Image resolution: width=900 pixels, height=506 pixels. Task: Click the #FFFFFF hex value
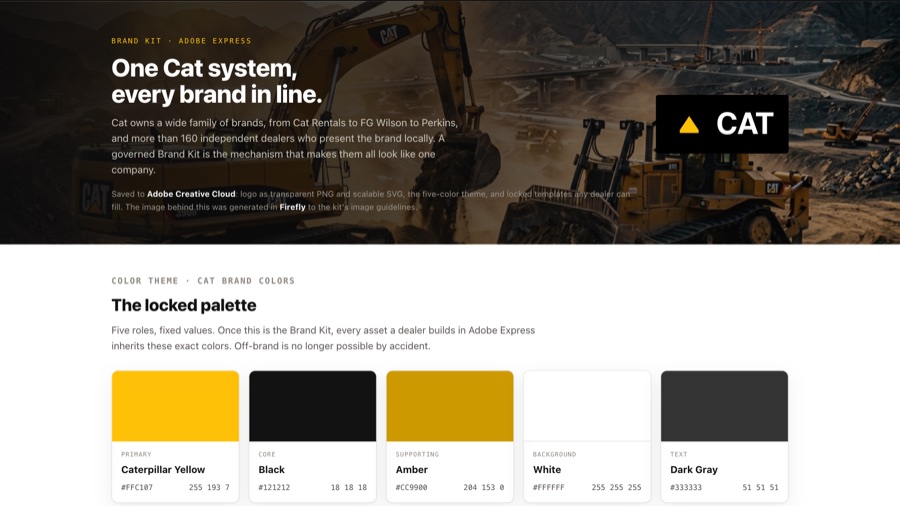(548, 487)
